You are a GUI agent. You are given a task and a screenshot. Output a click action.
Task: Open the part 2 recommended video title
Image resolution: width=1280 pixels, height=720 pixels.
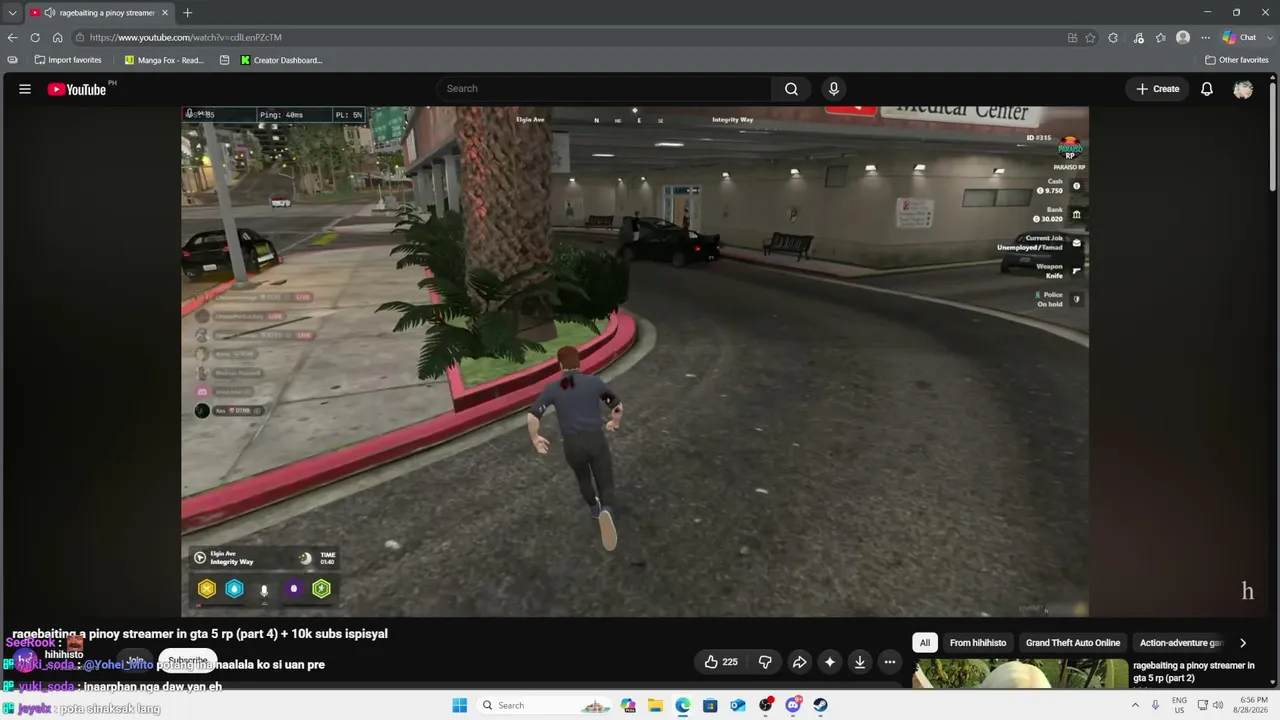pyautogui.click(x=1194, y=671)
